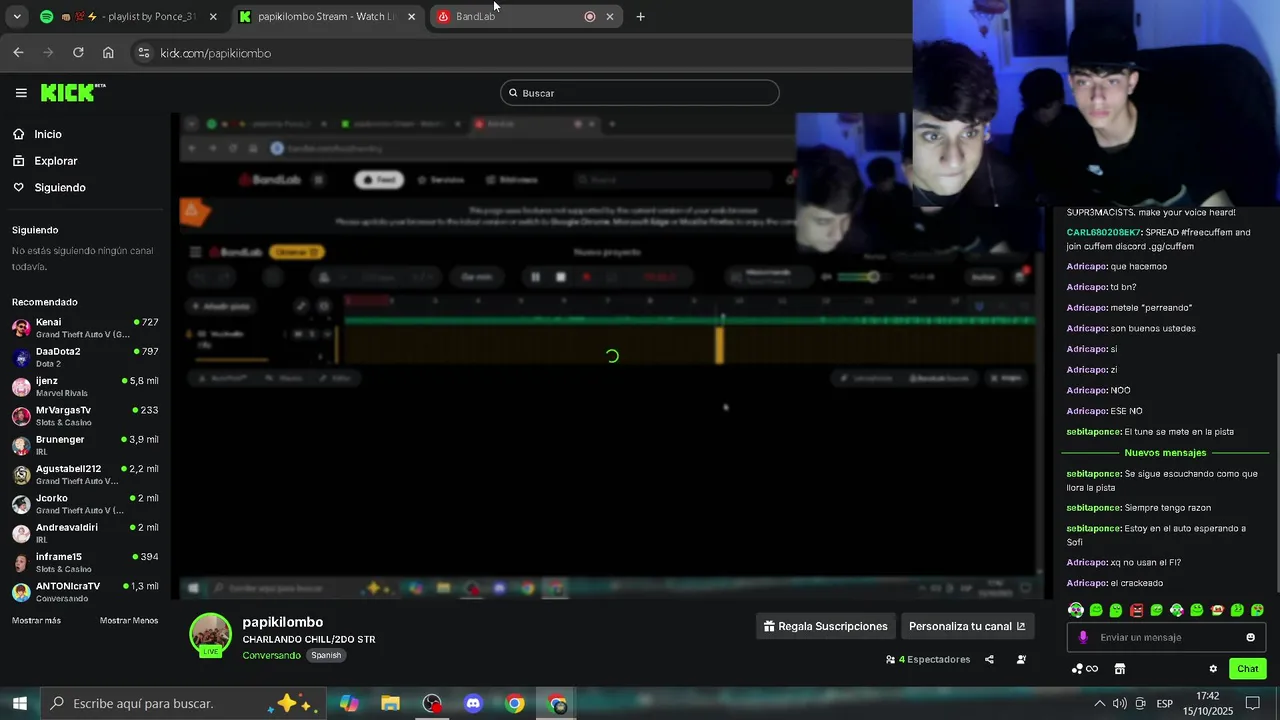Open the Windows notification center
1280x720 pixels.
click(x=1253, y=704)
